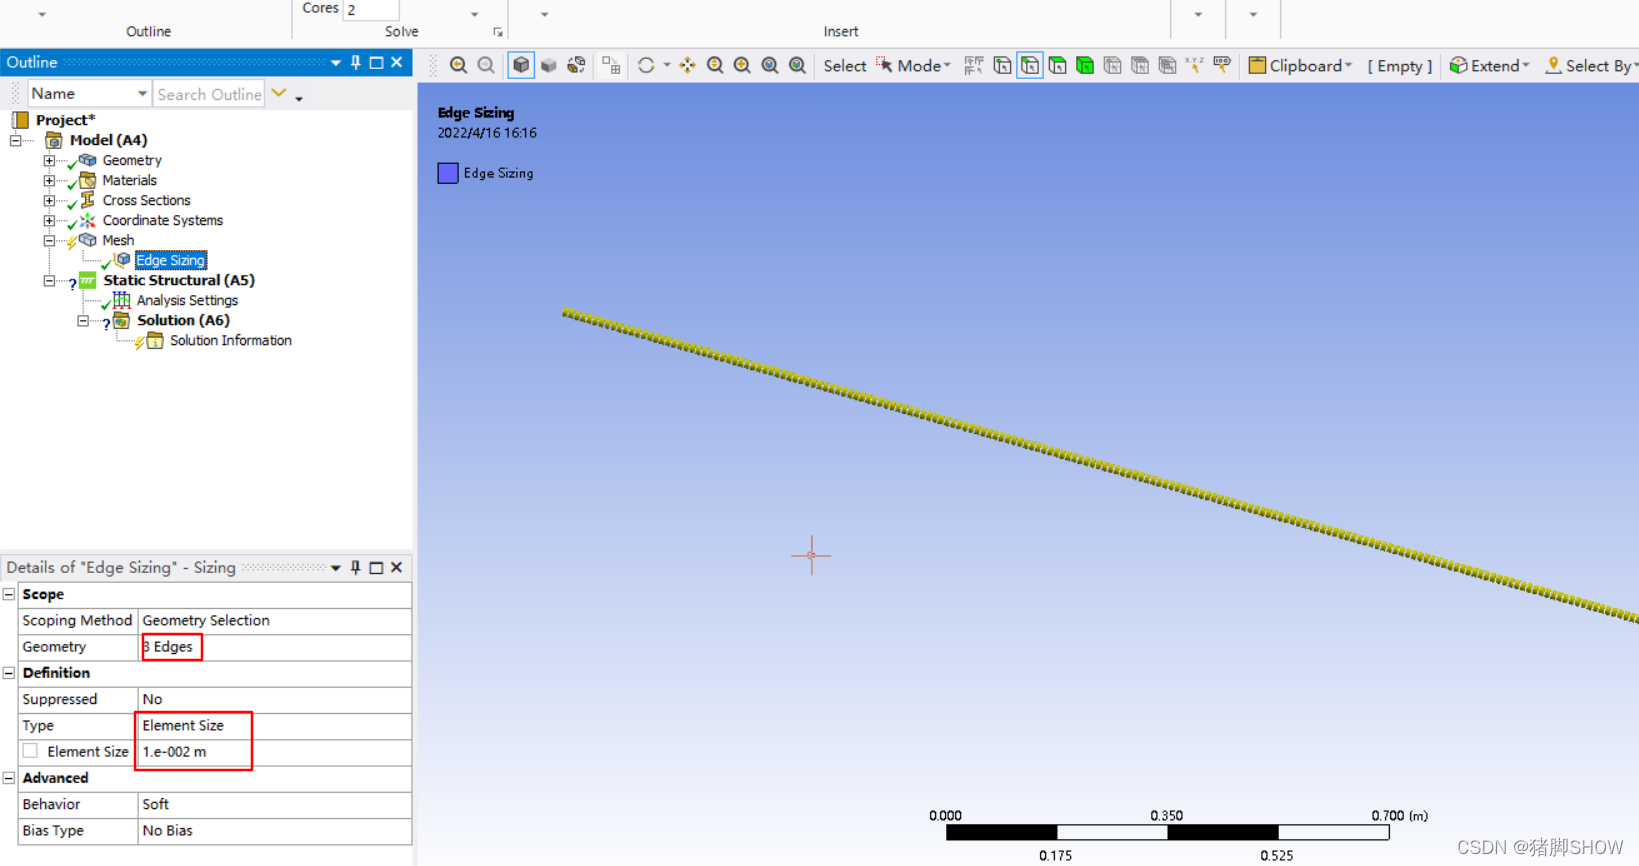1639x866 pixels.
Task: Click the Edge Sizing legend color swatch
Action: [x=448, y=173]
